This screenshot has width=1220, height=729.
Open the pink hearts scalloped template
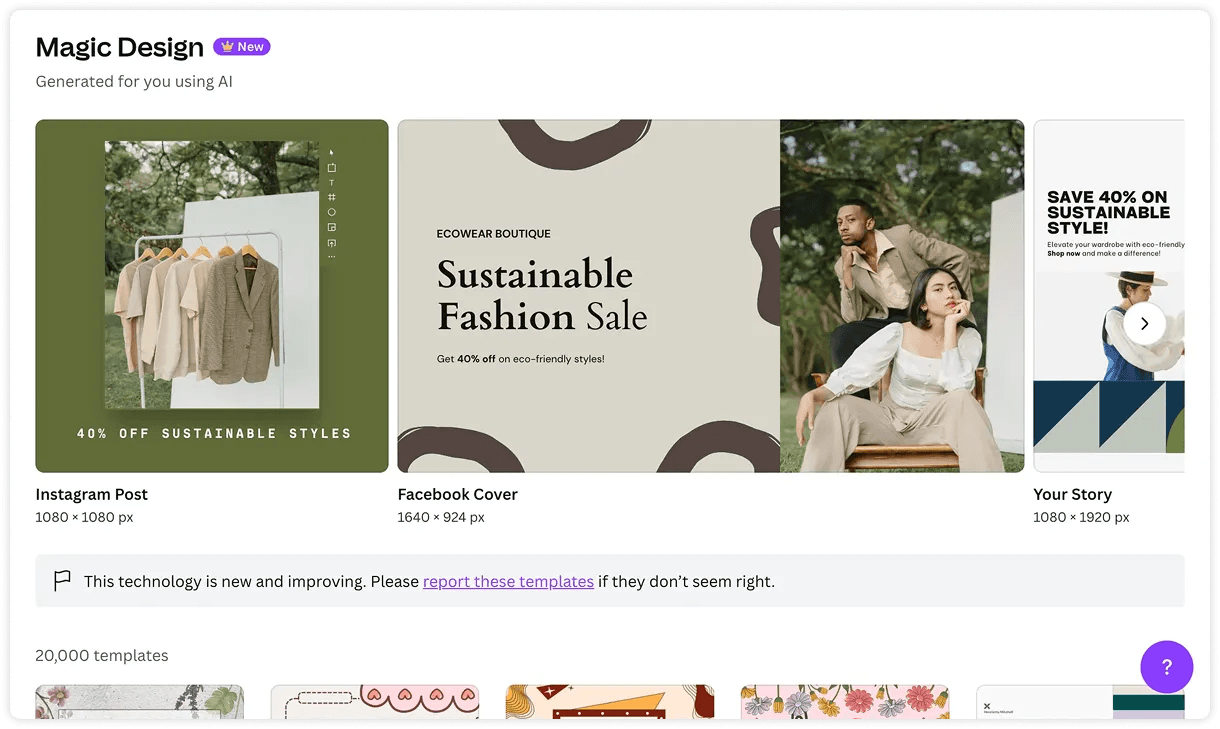[375, 702]
